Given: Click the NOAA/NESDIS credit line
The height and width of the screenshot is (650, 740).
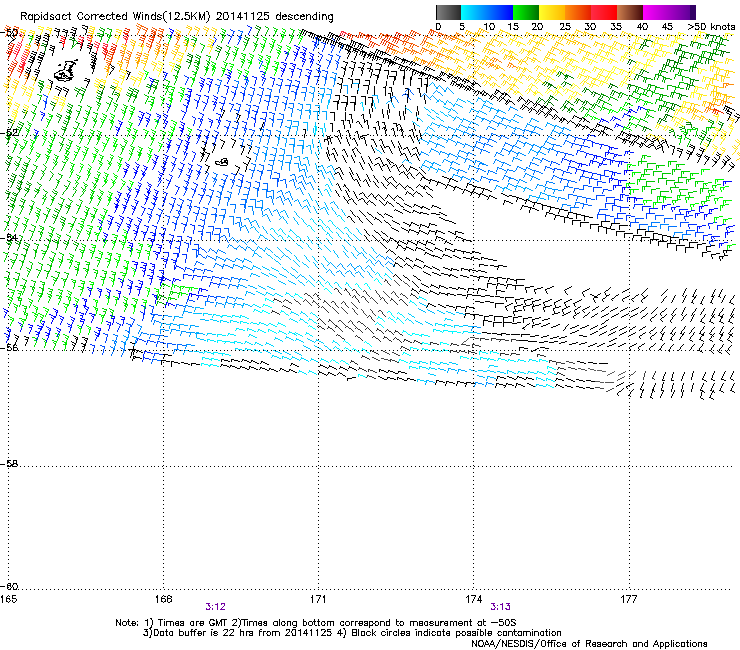Looking at the screenshot, I should pyautogui.click(x=589, y=644).
